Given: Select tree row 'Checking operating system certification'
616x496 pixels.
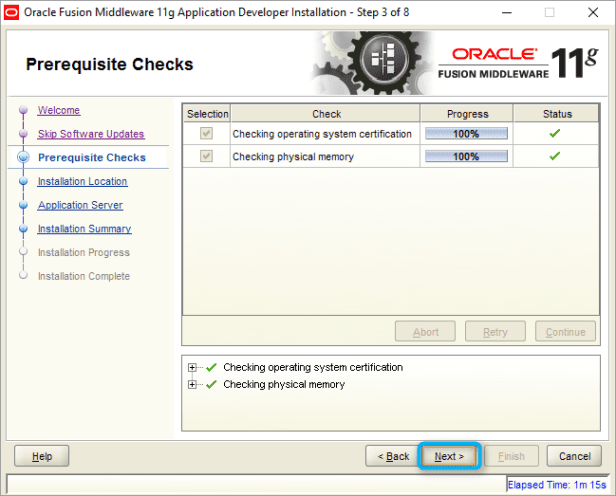Looking at the screenshot, I should (313, 367).
